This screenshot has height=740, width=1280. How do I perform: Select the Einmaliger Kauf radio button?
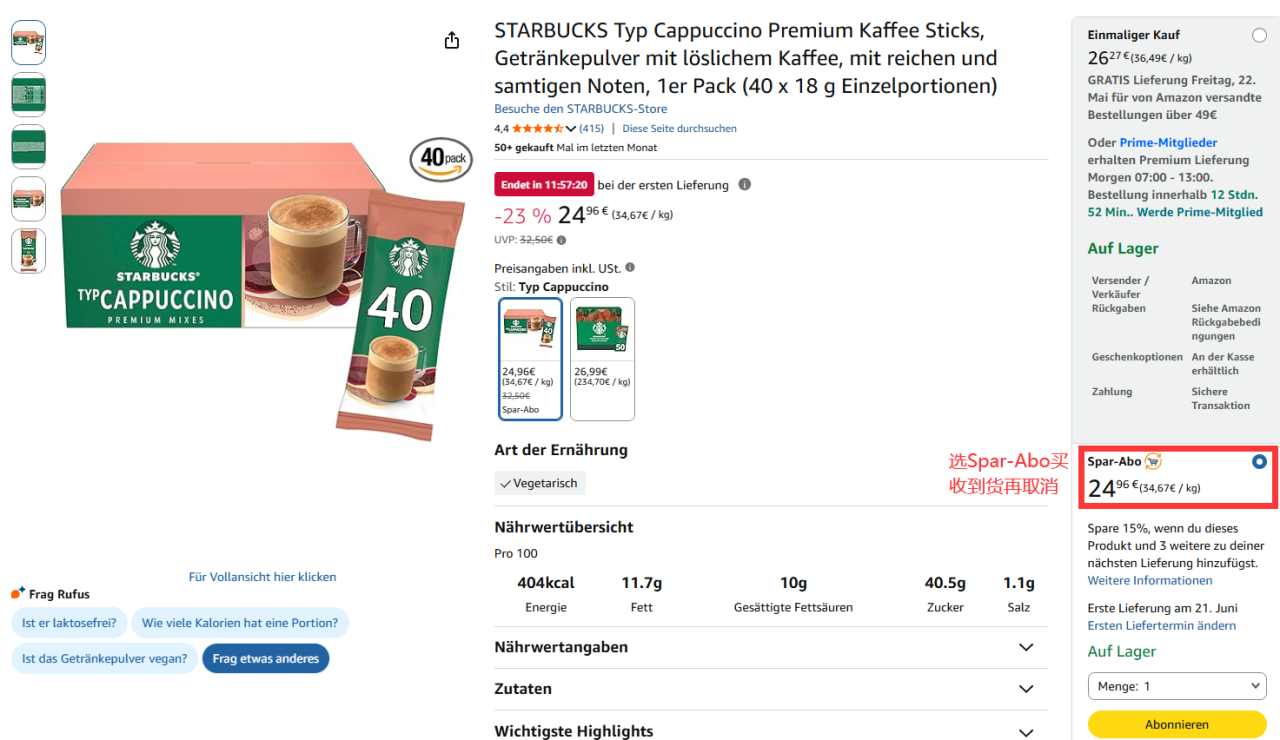(1259, 35)
